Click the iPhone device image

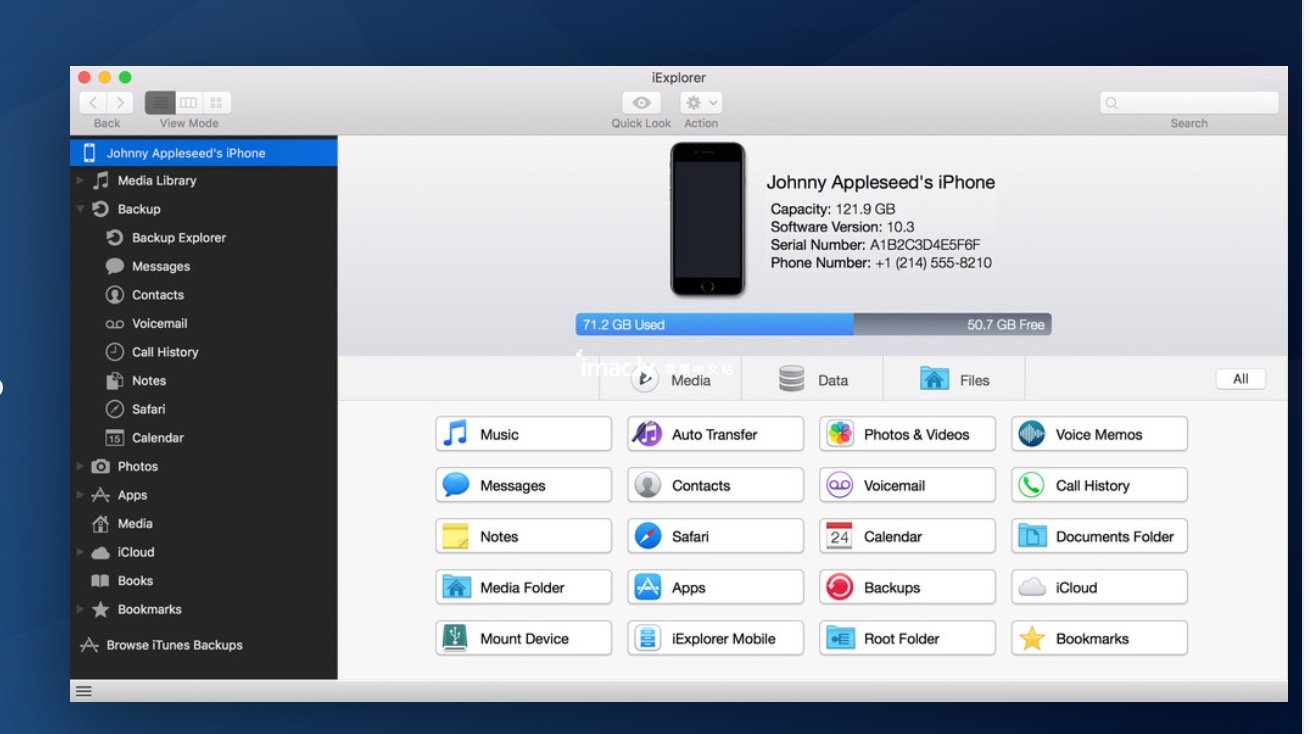click(x=707, y=219)
